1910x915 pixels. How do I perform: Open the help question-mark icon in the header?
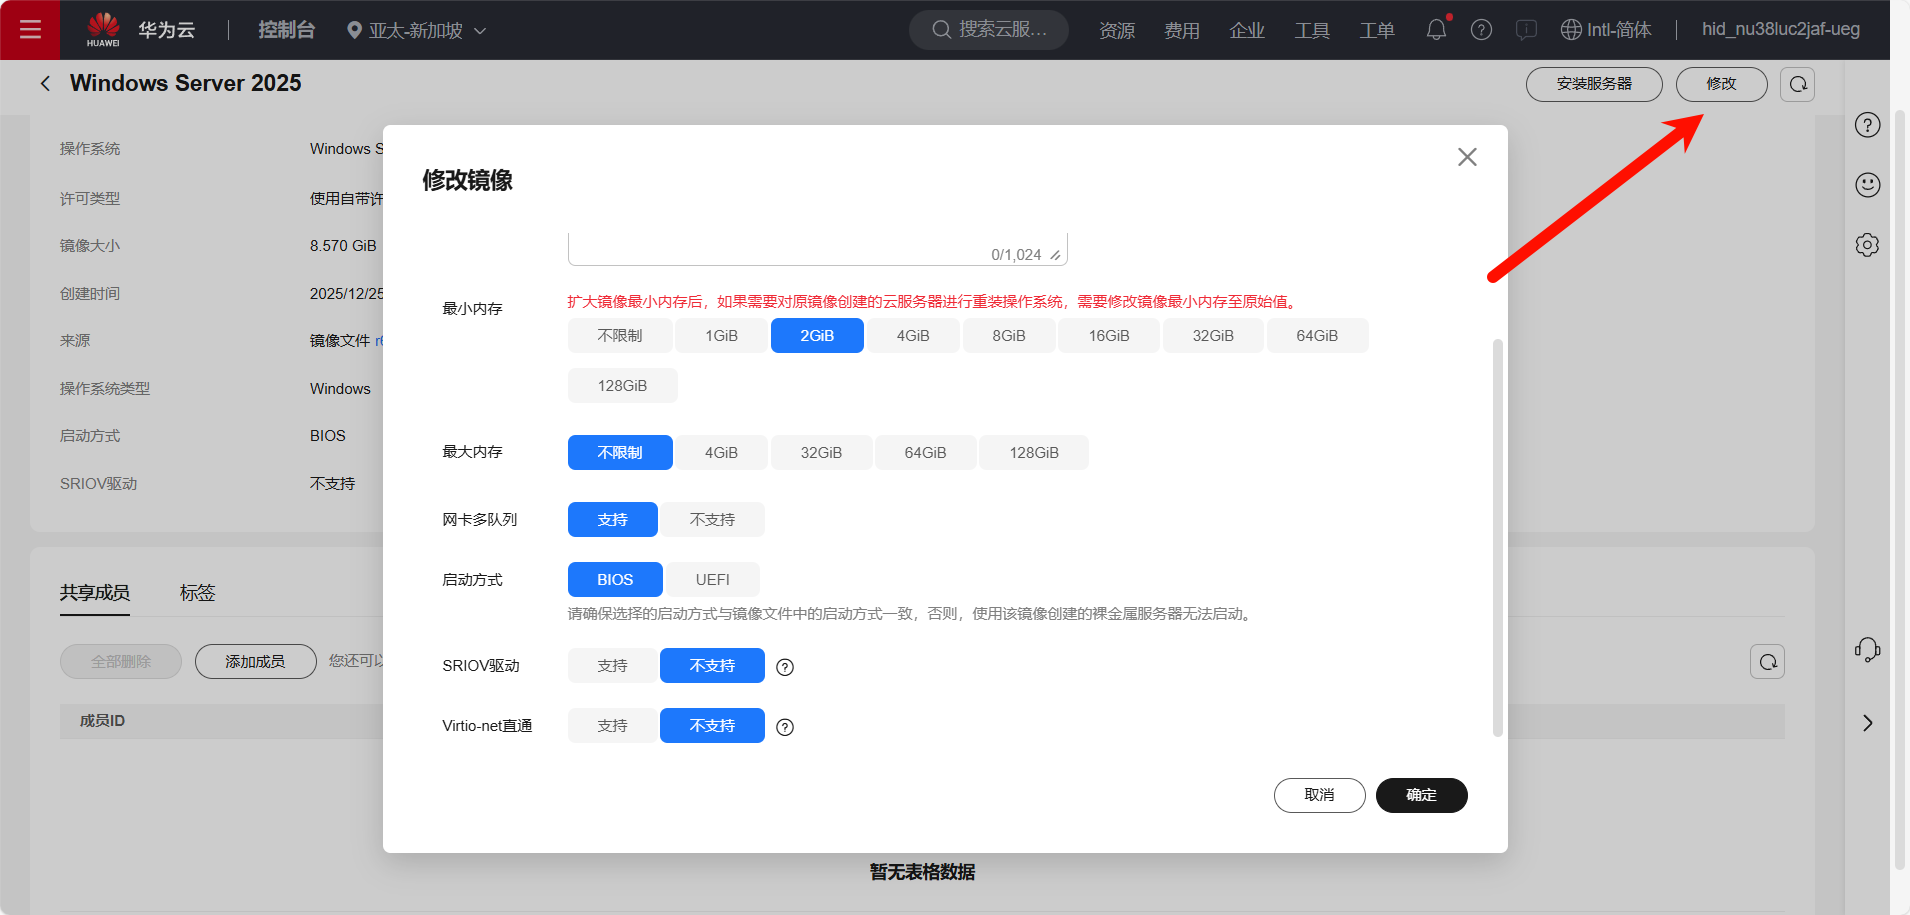coord(1481,29)
